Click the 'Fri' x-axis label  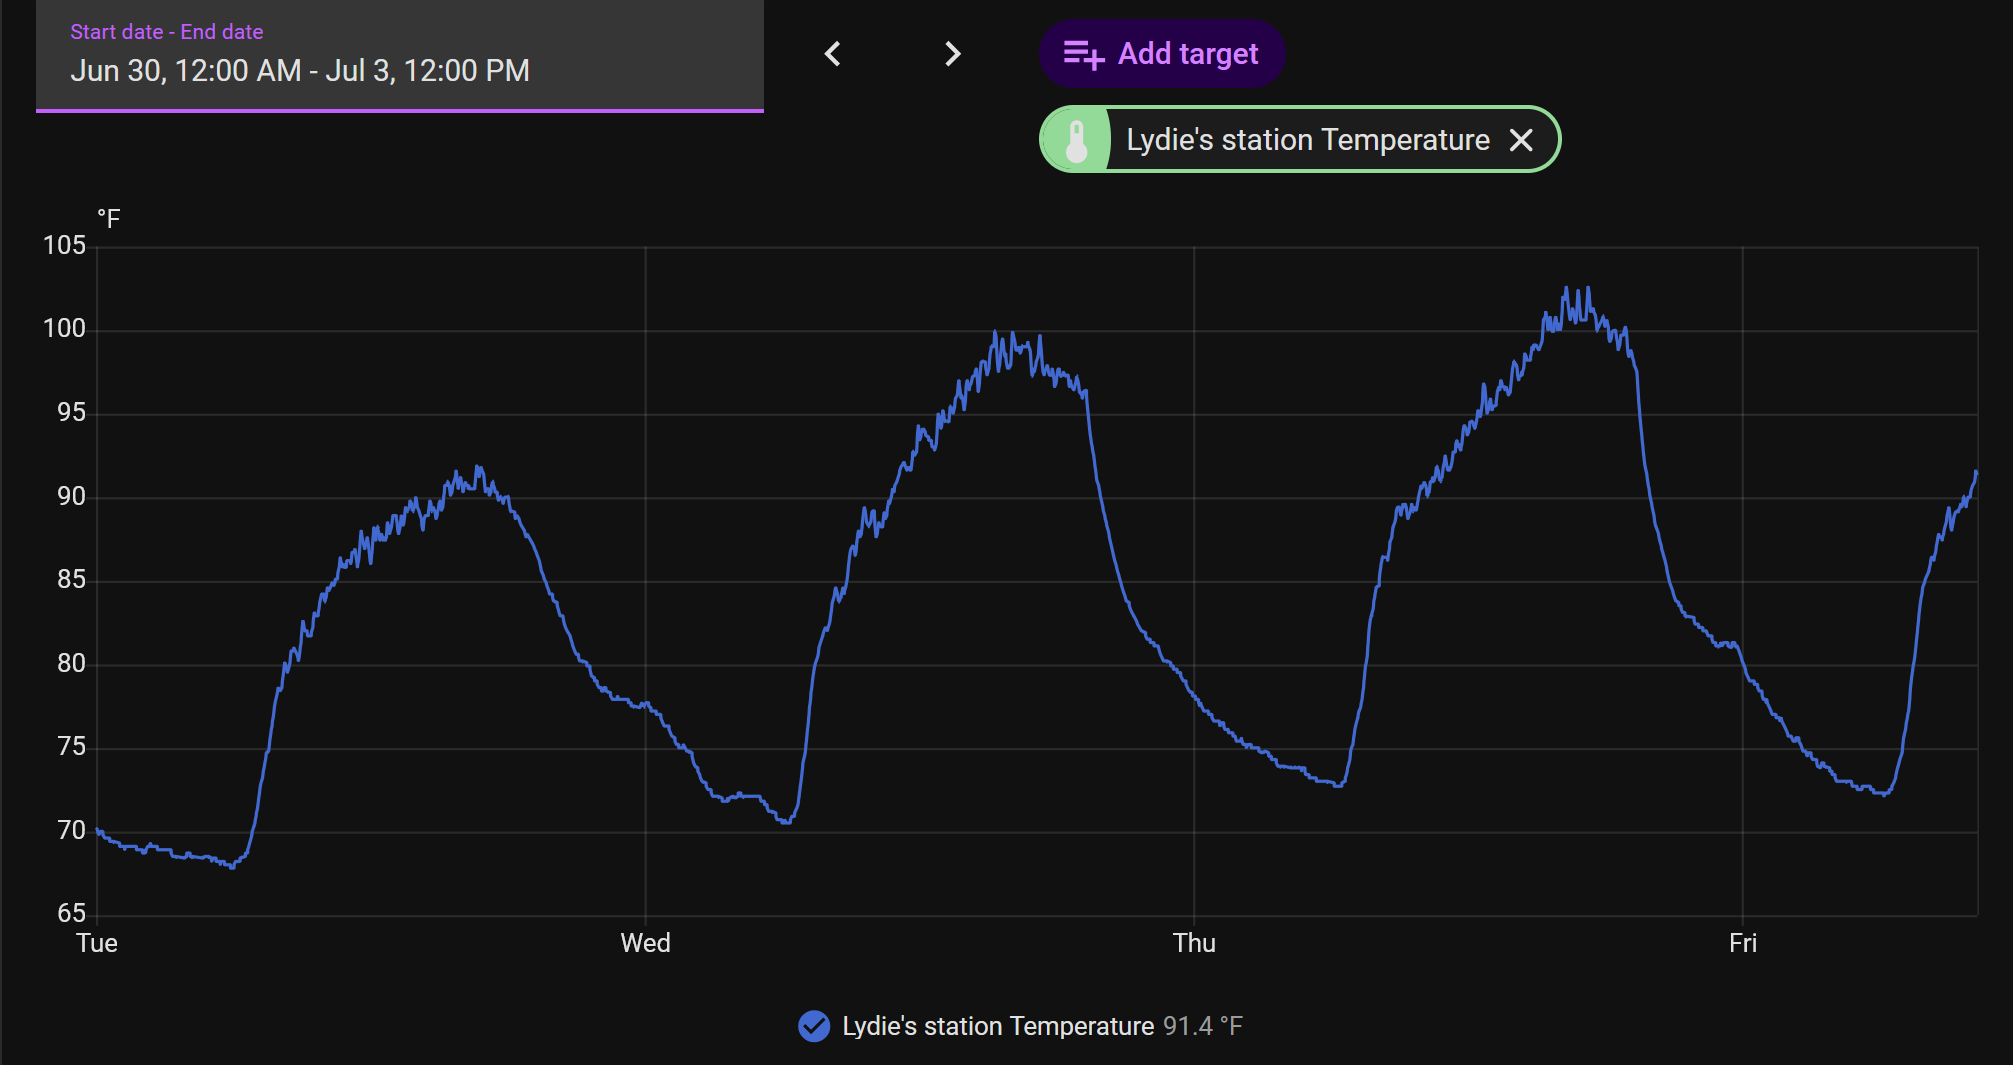coord(1743,943)
